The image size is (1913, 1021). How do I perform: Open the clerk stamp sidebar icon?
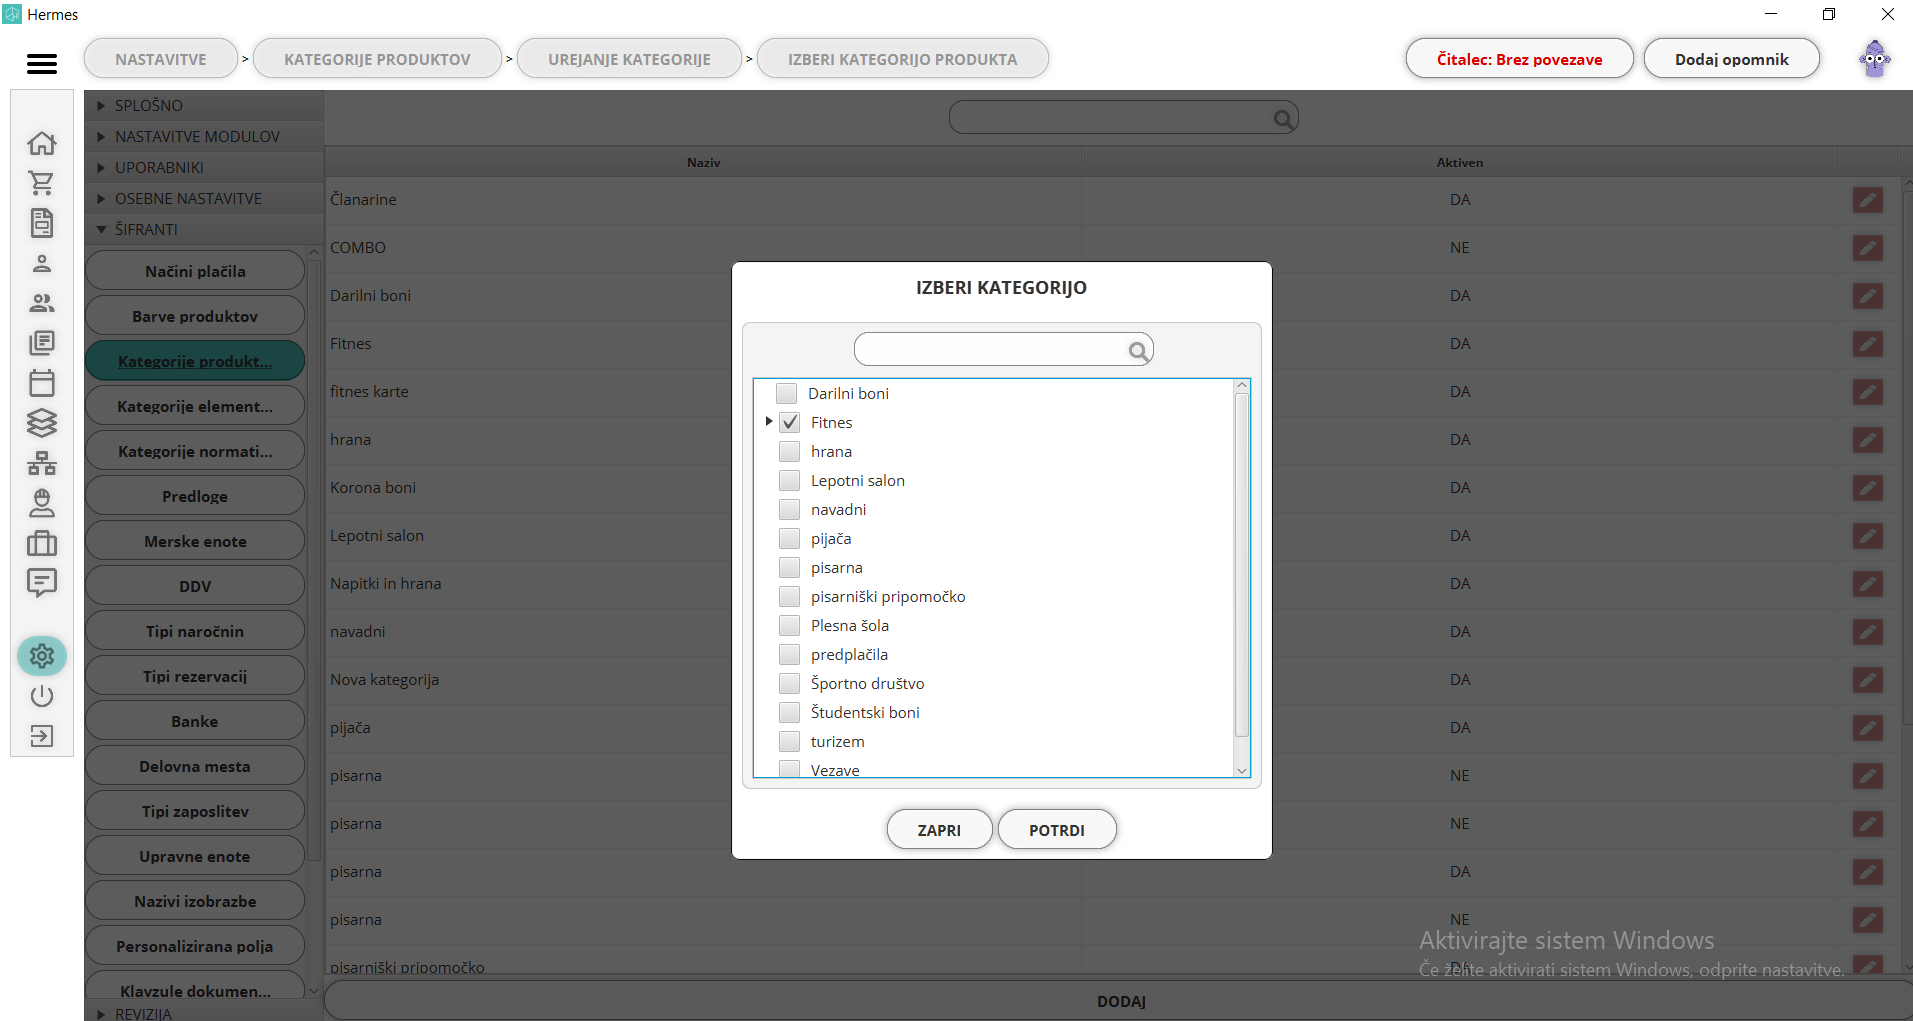(x=42, y=503)
